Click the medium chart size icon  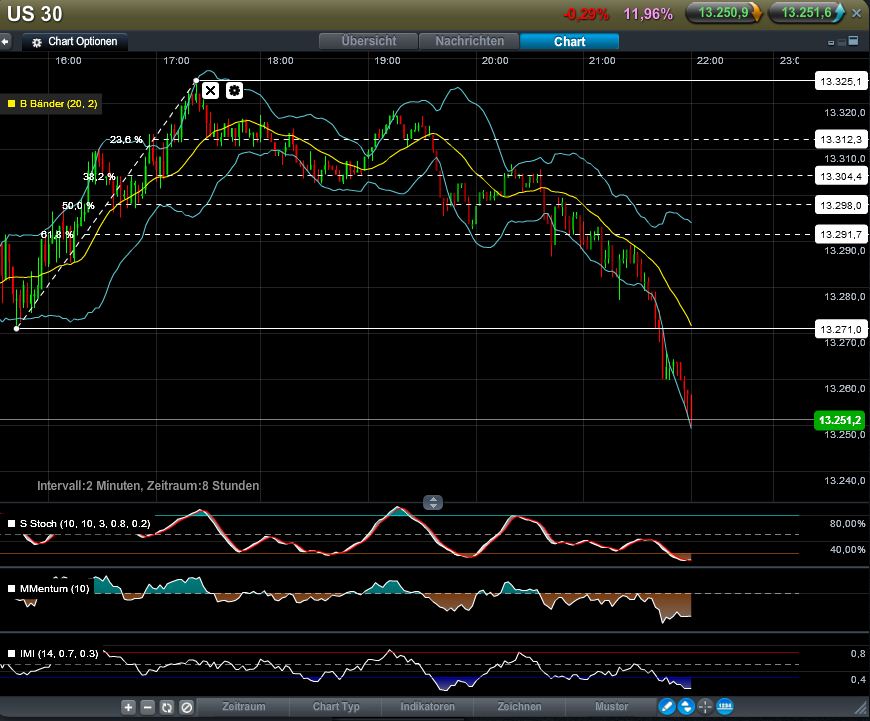(x=842, y=41)
